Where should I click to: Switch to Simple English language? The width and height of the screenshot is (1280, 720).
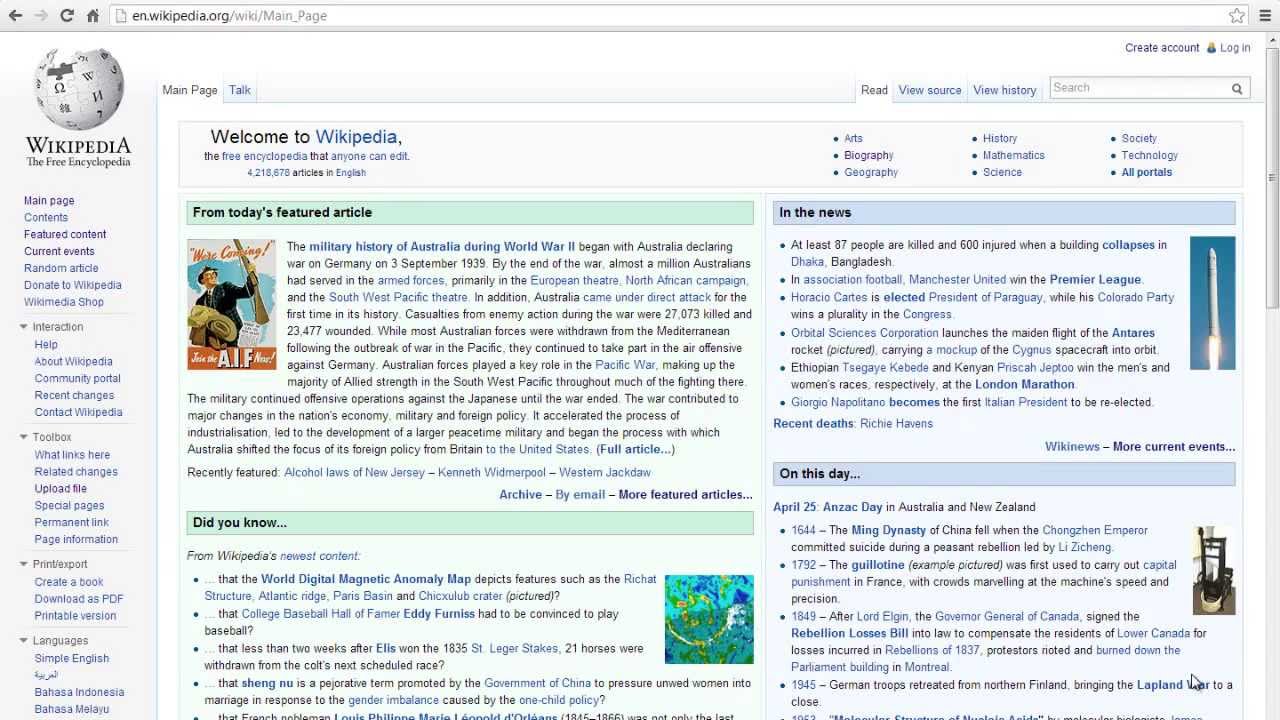[72, 659]
